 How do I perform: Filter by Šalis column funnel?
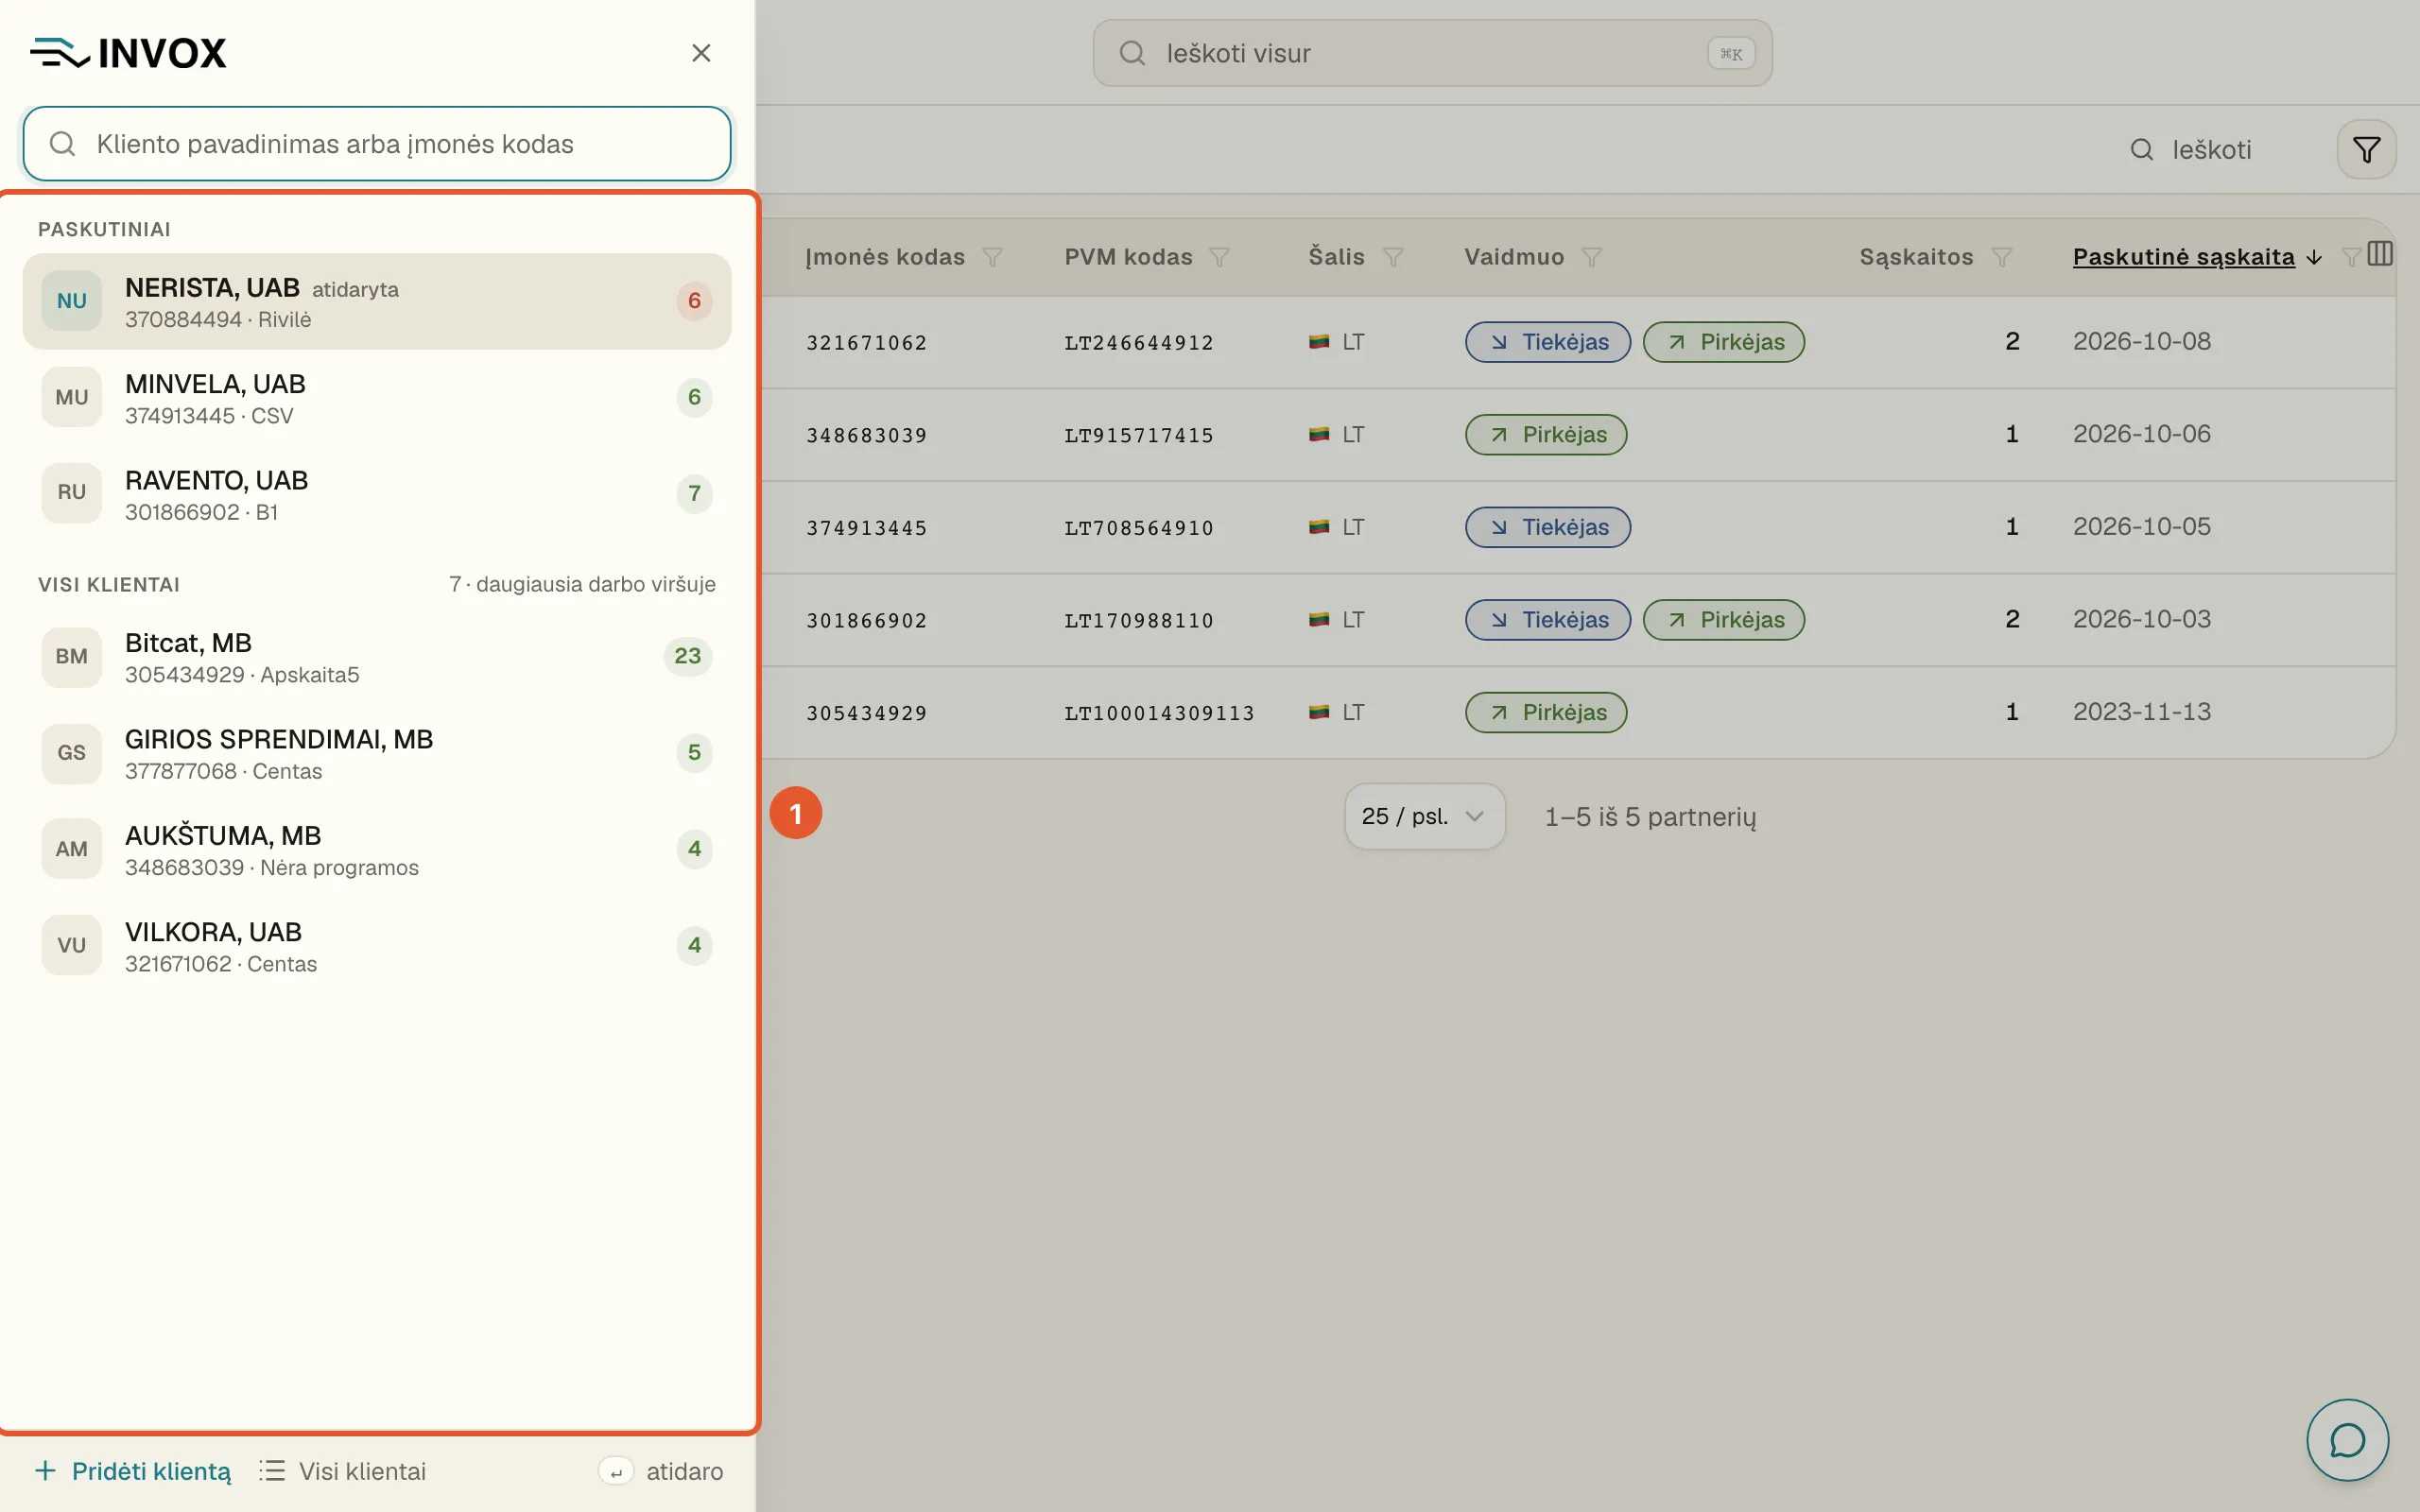pyautogui.click(x=1393, y=257)
